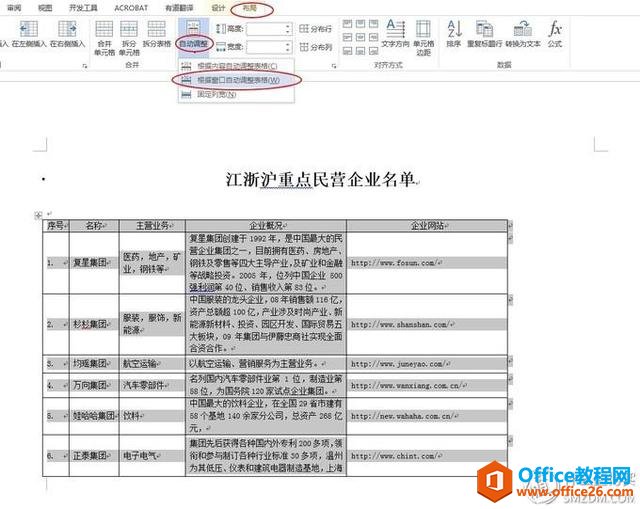640x509 pixels.
Task: Click the shanshan.com website link
Action: point(400,325)
